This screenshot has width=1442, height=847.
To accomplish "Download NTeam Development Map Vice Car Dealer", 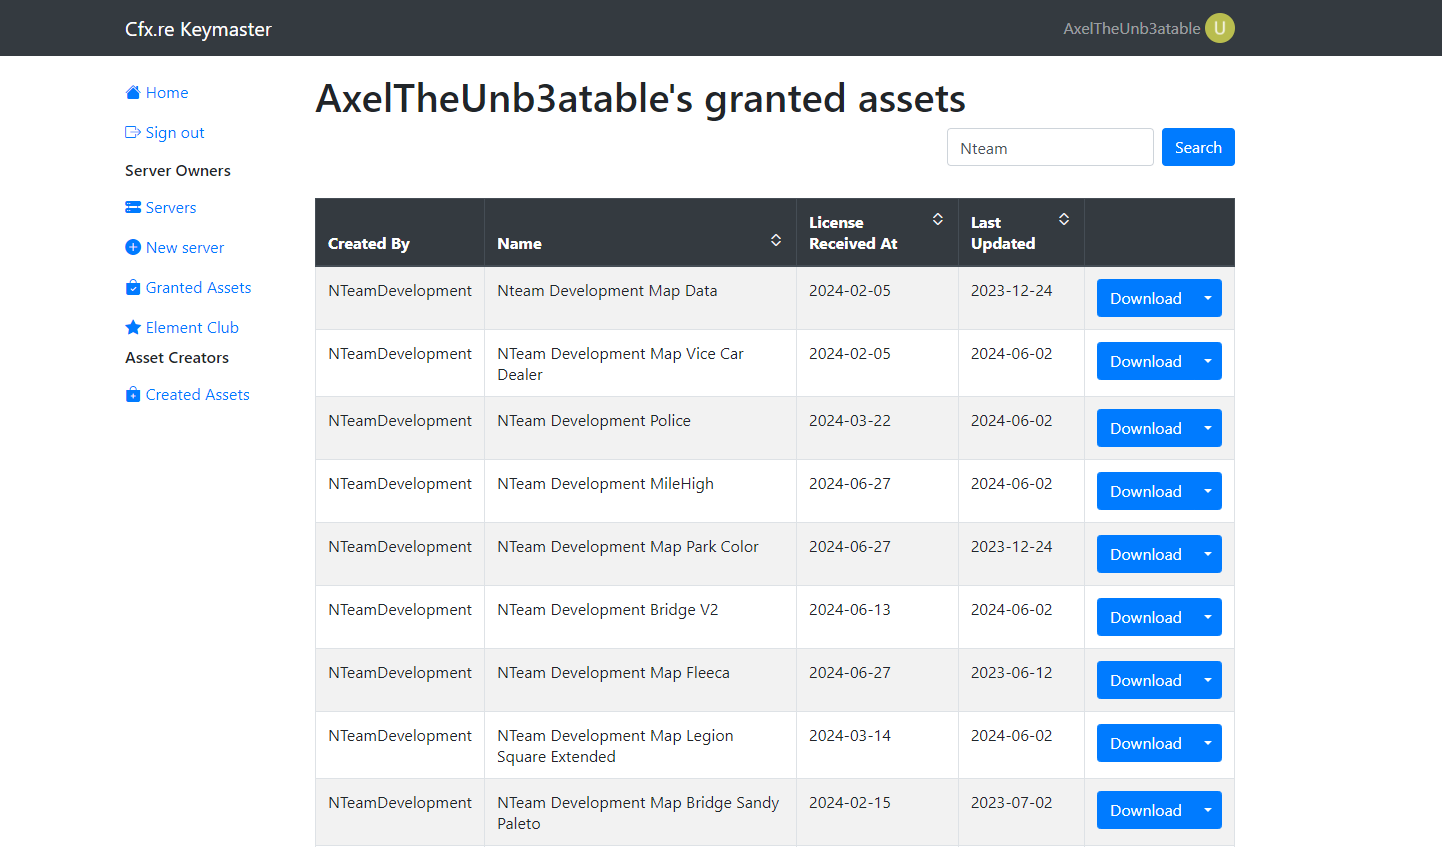I will pos(1146,361).
